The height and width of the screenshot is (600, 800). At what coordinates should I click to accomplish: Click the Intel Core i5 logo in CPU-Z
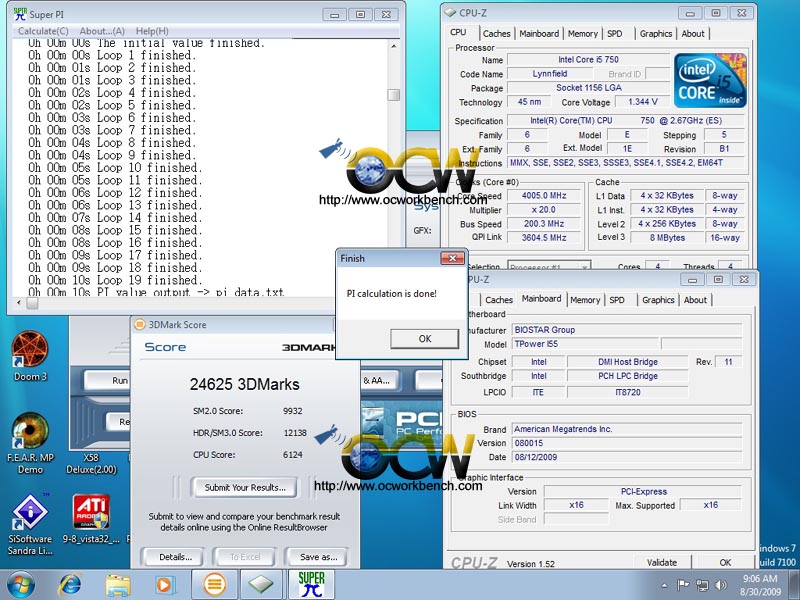pyautogui.click(x=710, y=80)
